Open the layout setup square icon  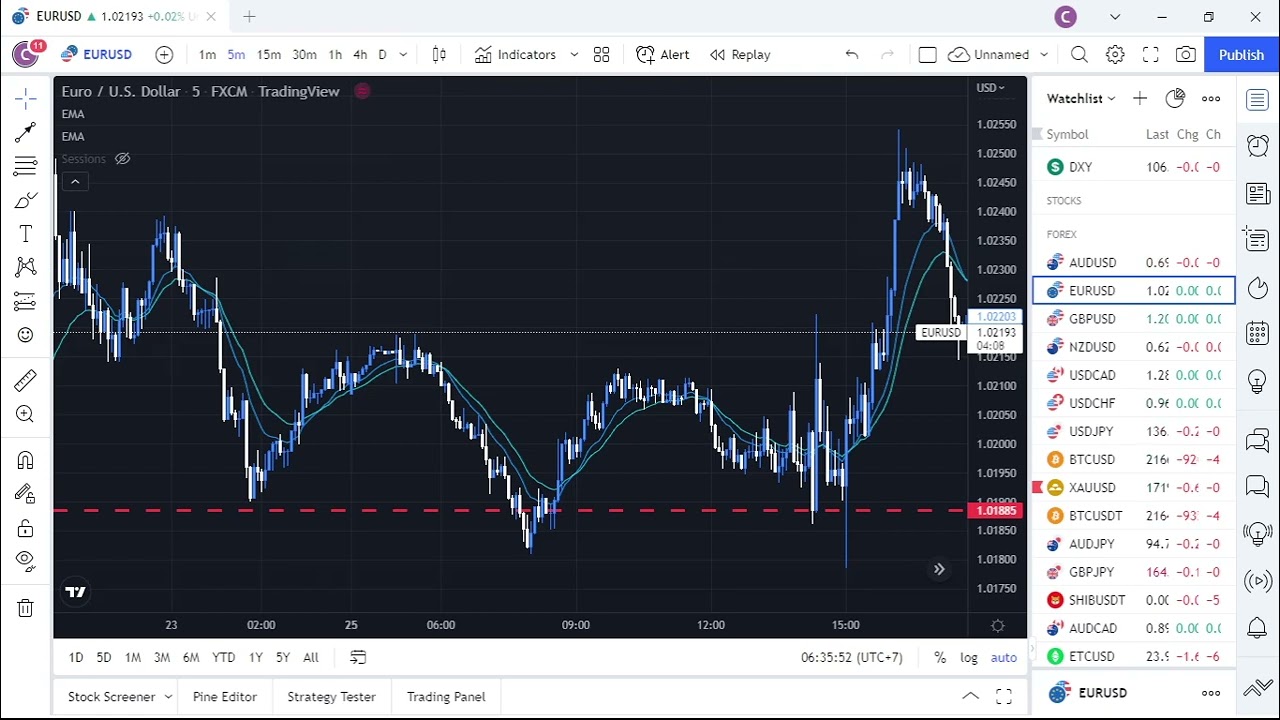pos(927,55)
